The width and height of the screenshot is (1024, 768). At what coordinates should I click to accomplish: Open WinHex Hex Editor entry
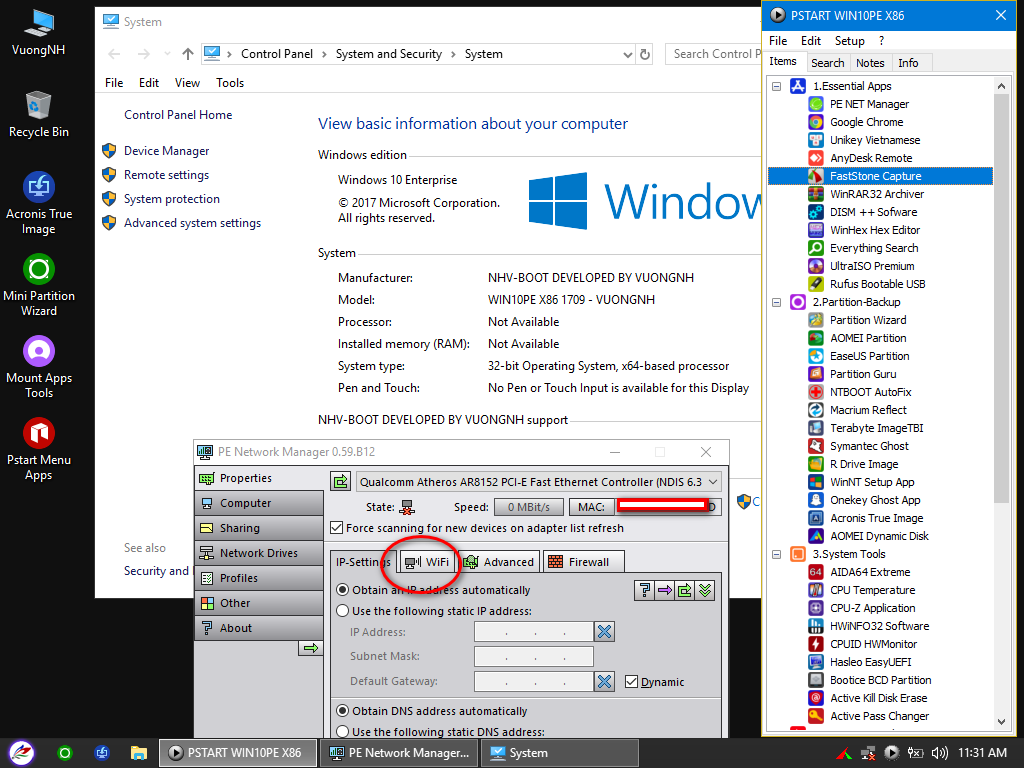[874, 230]
